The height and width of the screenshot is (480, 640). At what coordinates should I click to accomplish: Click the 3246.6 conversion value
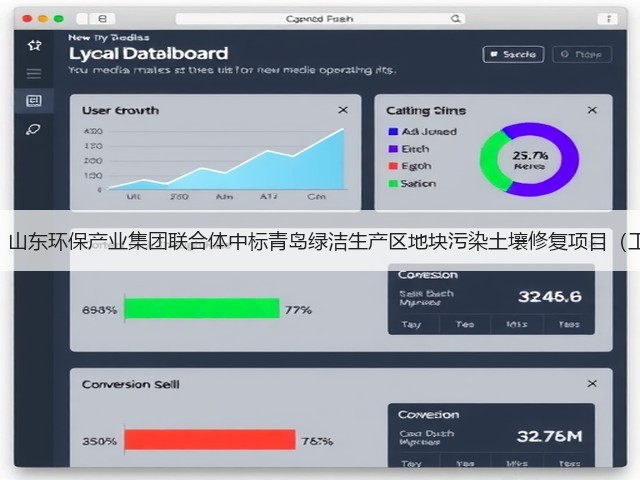coord(550,297)
